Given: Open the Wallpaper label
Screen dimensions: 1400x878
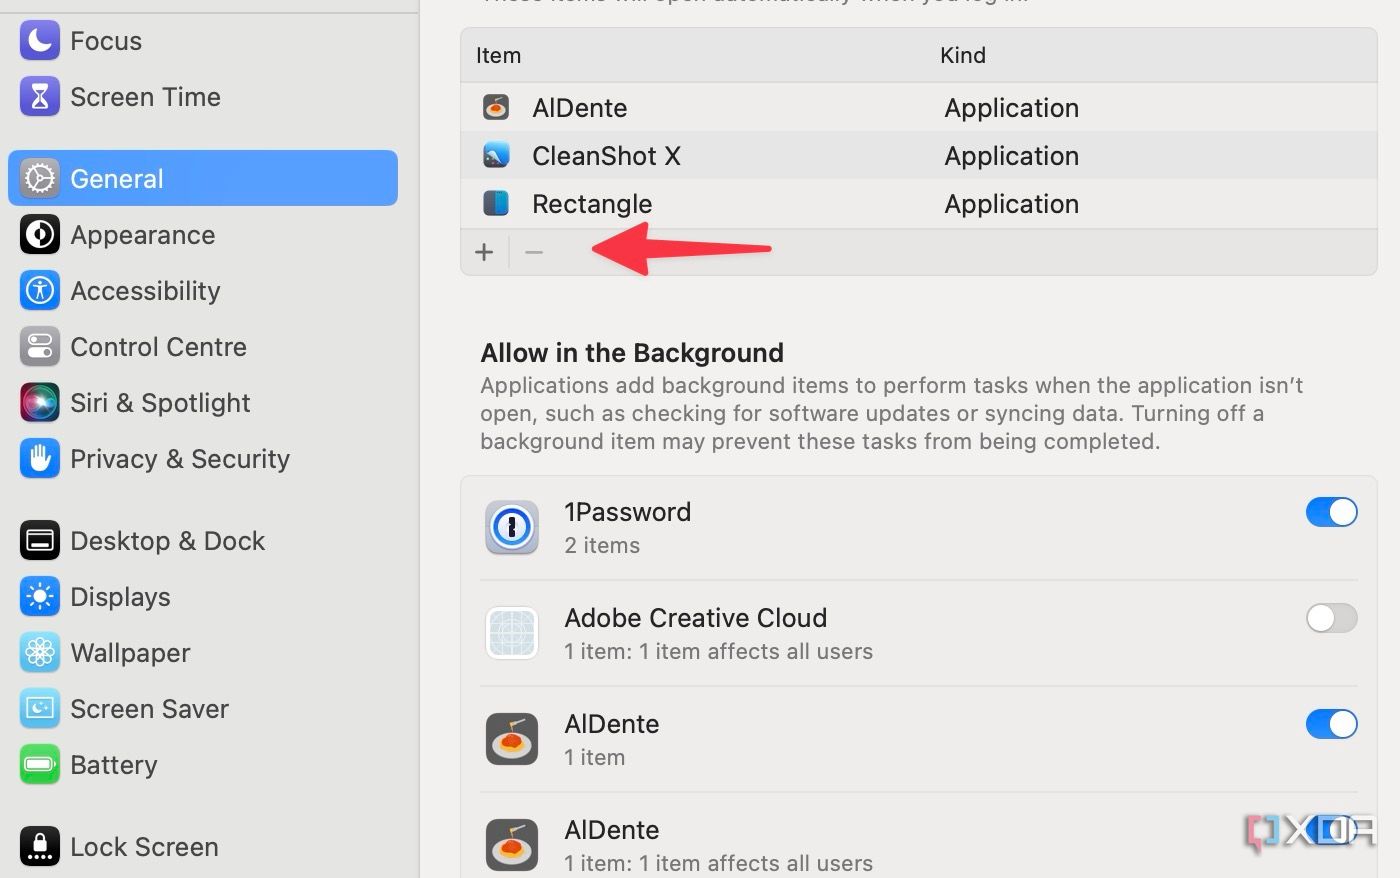Looking at the screenshot, I should (130, 653).
